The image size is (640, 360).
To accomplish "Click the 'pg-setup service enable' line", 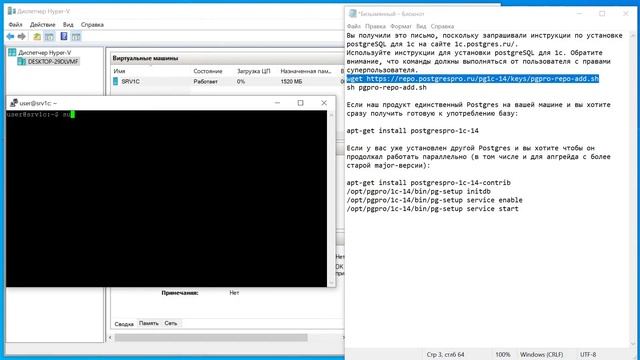I will pos(434,200).
